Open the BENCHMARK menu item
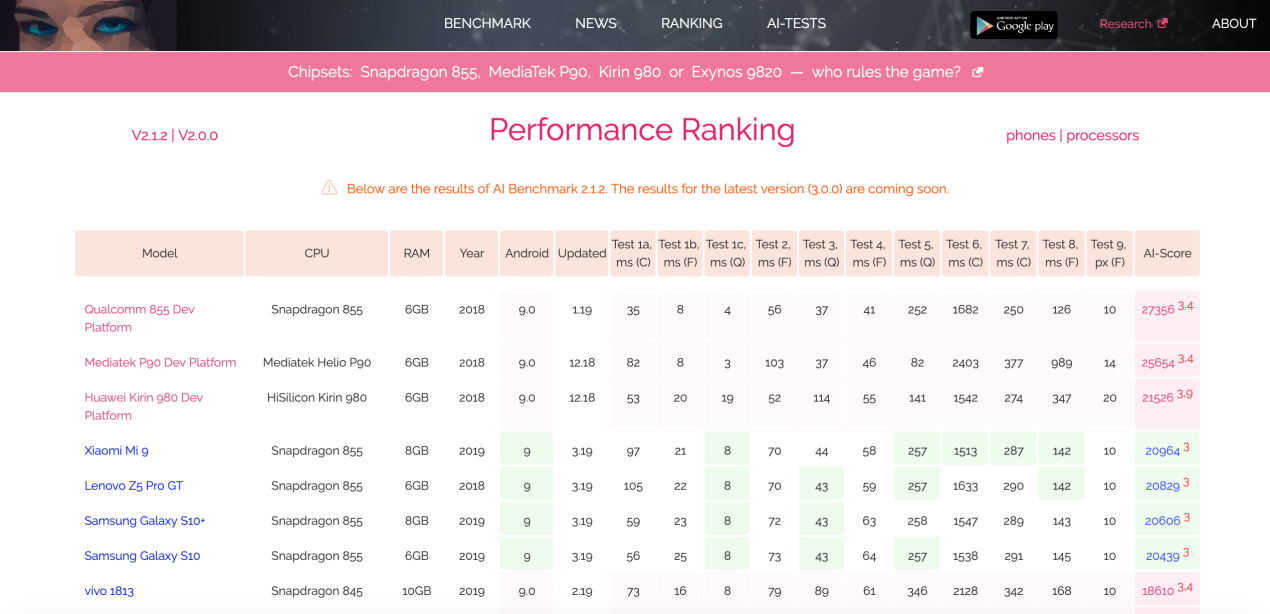Image resolution: width=1270 pixels, height=614 pixels. [487, 23]
